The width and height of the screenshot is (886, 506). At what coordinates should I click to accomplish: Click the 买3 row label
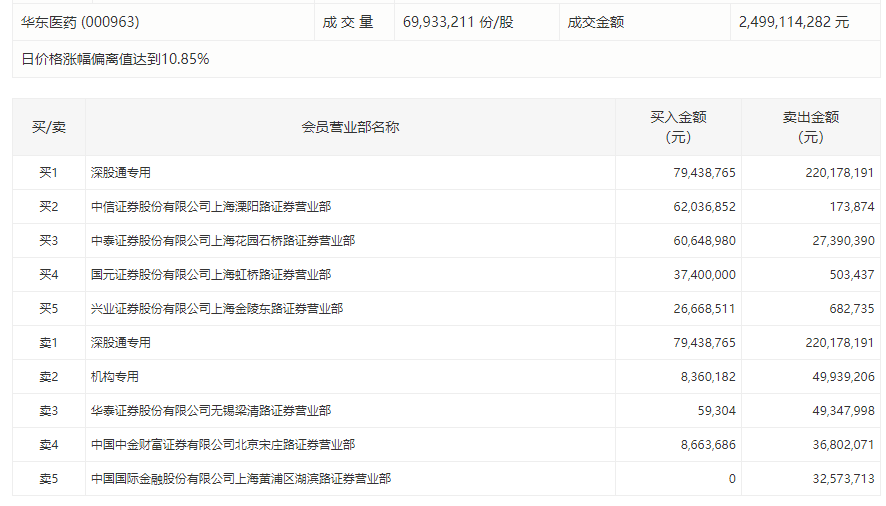tap(49, 240)
